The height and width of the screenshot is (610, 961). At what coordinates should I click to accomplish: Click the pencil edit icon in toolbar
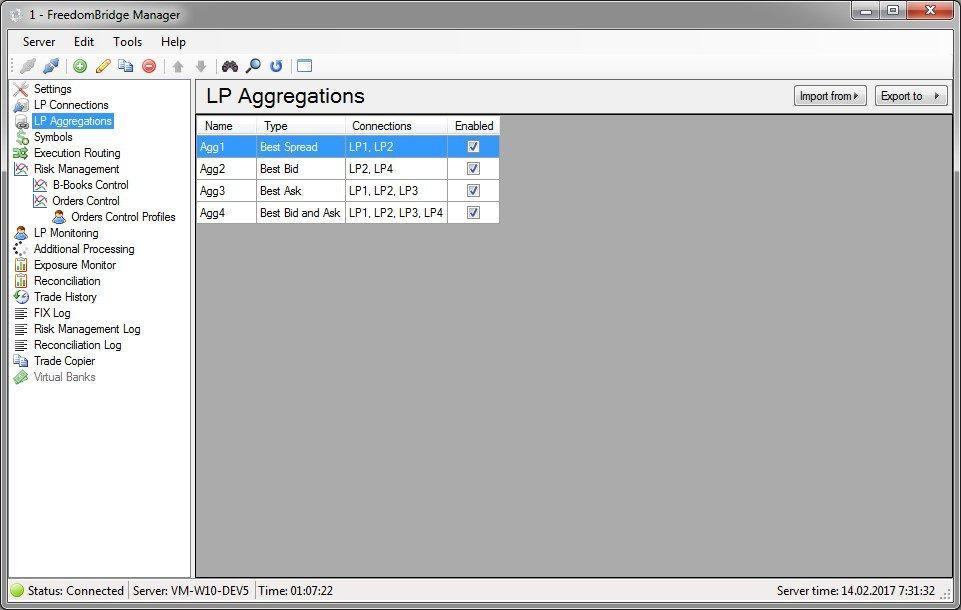[x=103, y=66]
